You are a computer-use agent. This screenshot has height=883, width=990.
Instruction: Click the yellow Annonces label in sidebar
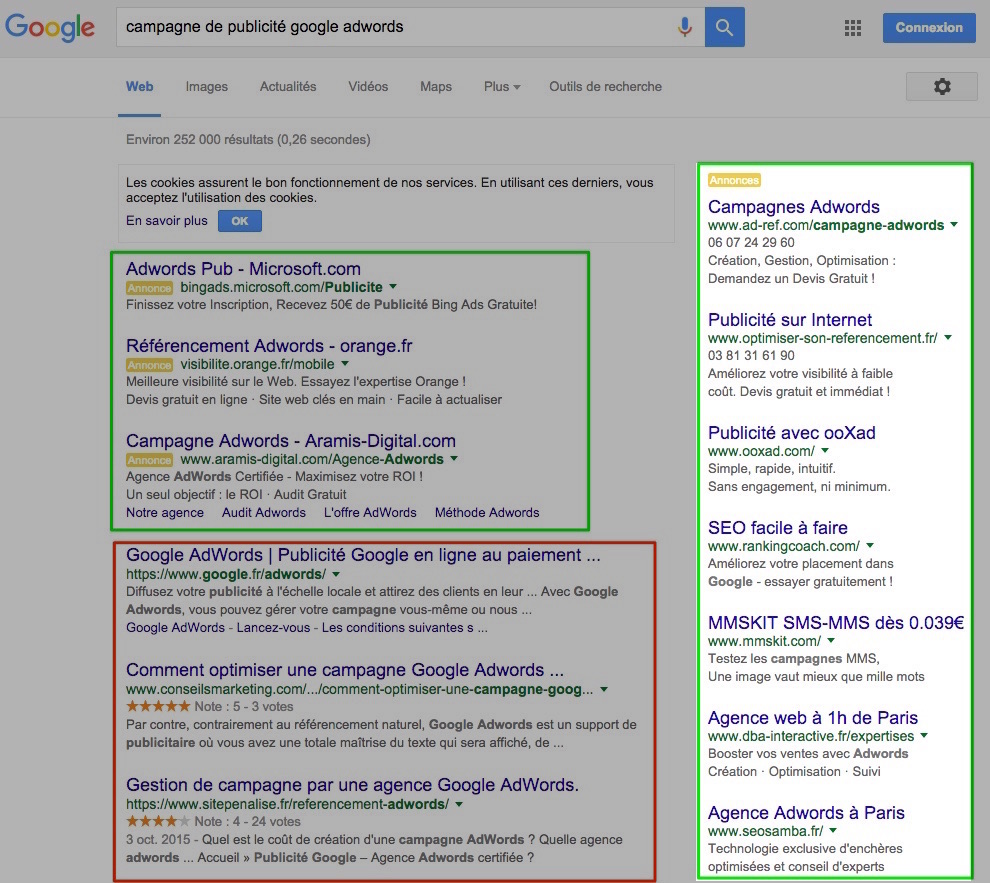tap(734, 180)
